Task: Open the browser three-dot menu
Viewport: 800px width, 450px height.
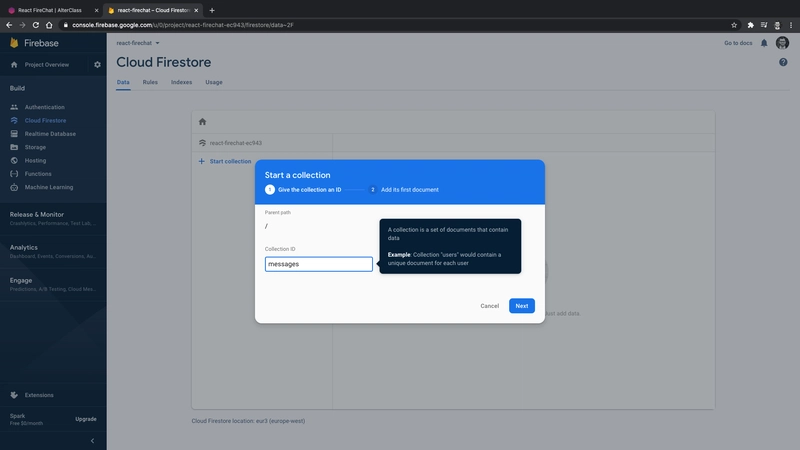Action: [791, 25]
